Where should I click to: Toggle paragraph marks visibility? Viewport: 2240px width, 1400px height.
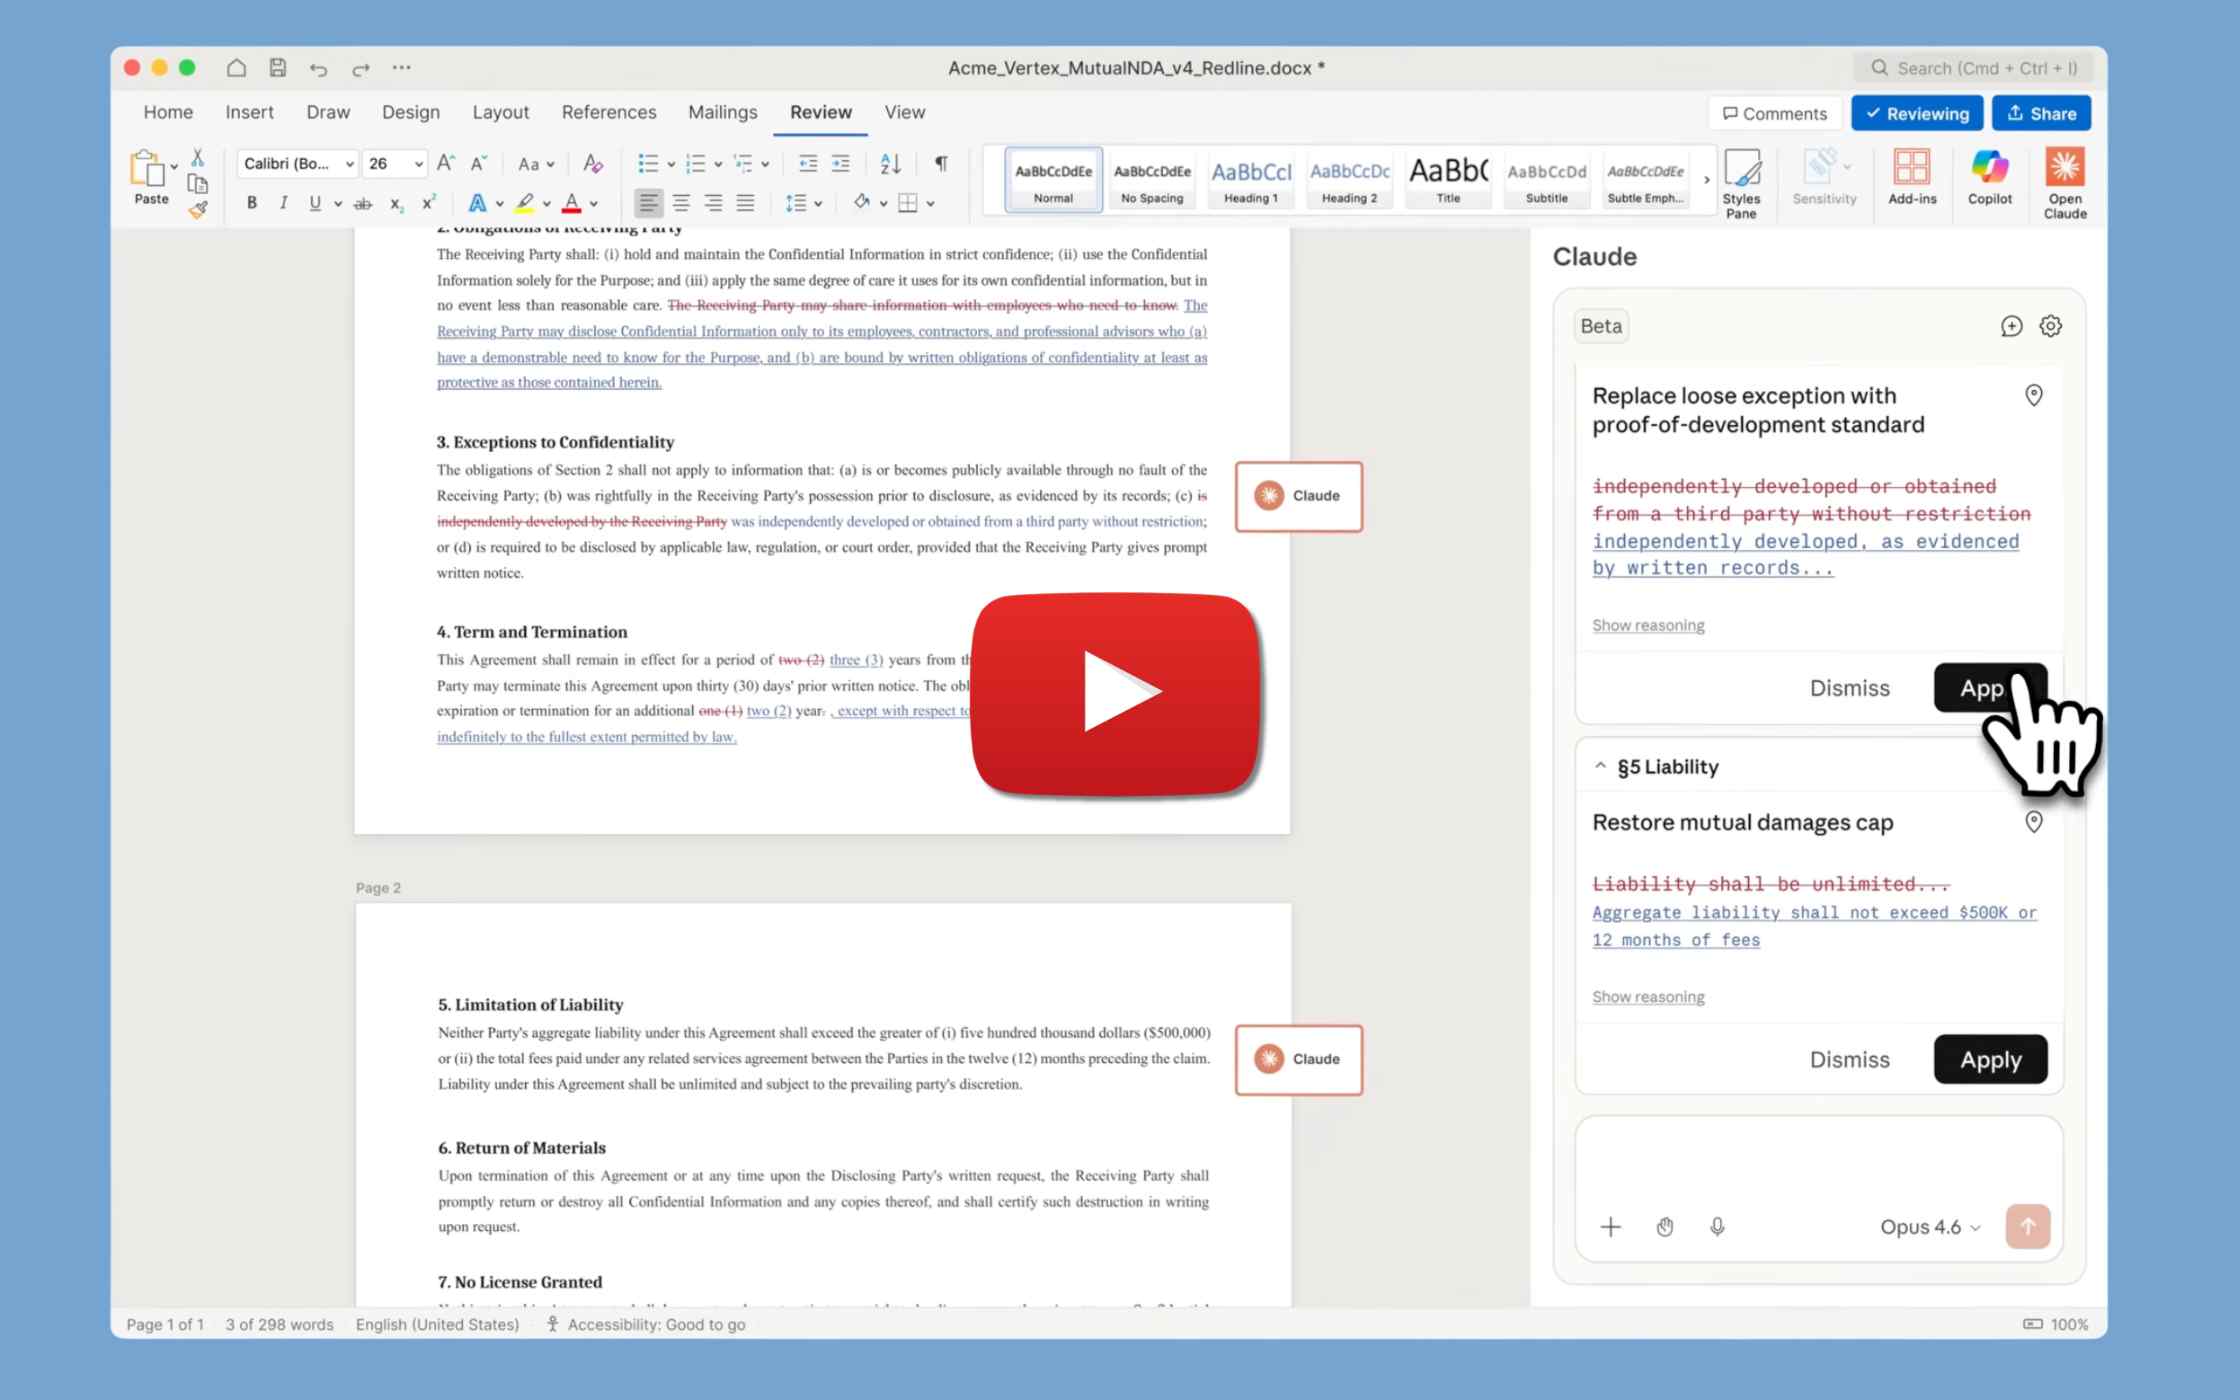[x=939, y=163]
